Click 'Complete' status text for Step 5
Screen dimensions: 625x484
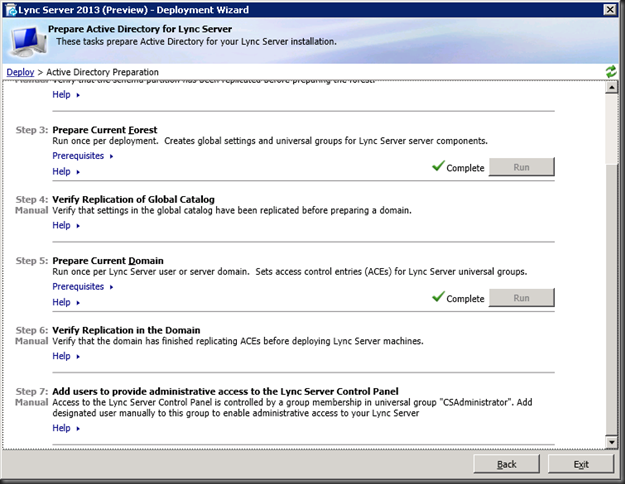click(x=465, y=299)
